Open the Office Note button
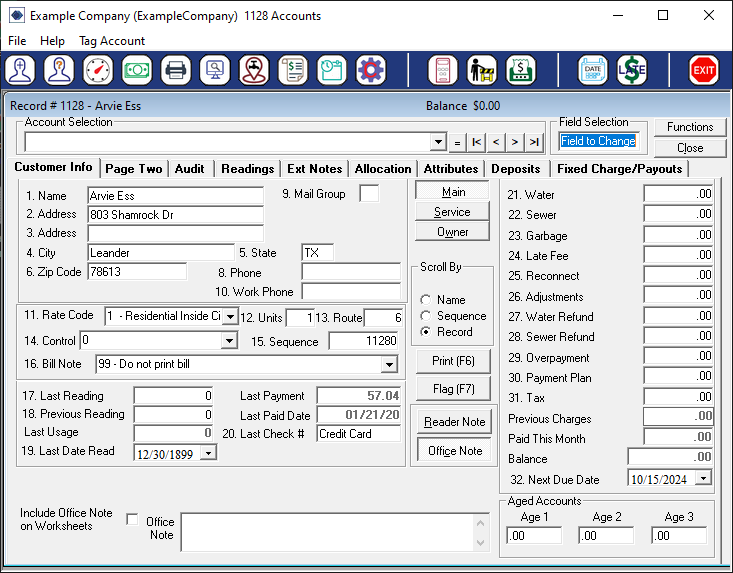The width and height of the screenshot is (733, 573). 454,451
